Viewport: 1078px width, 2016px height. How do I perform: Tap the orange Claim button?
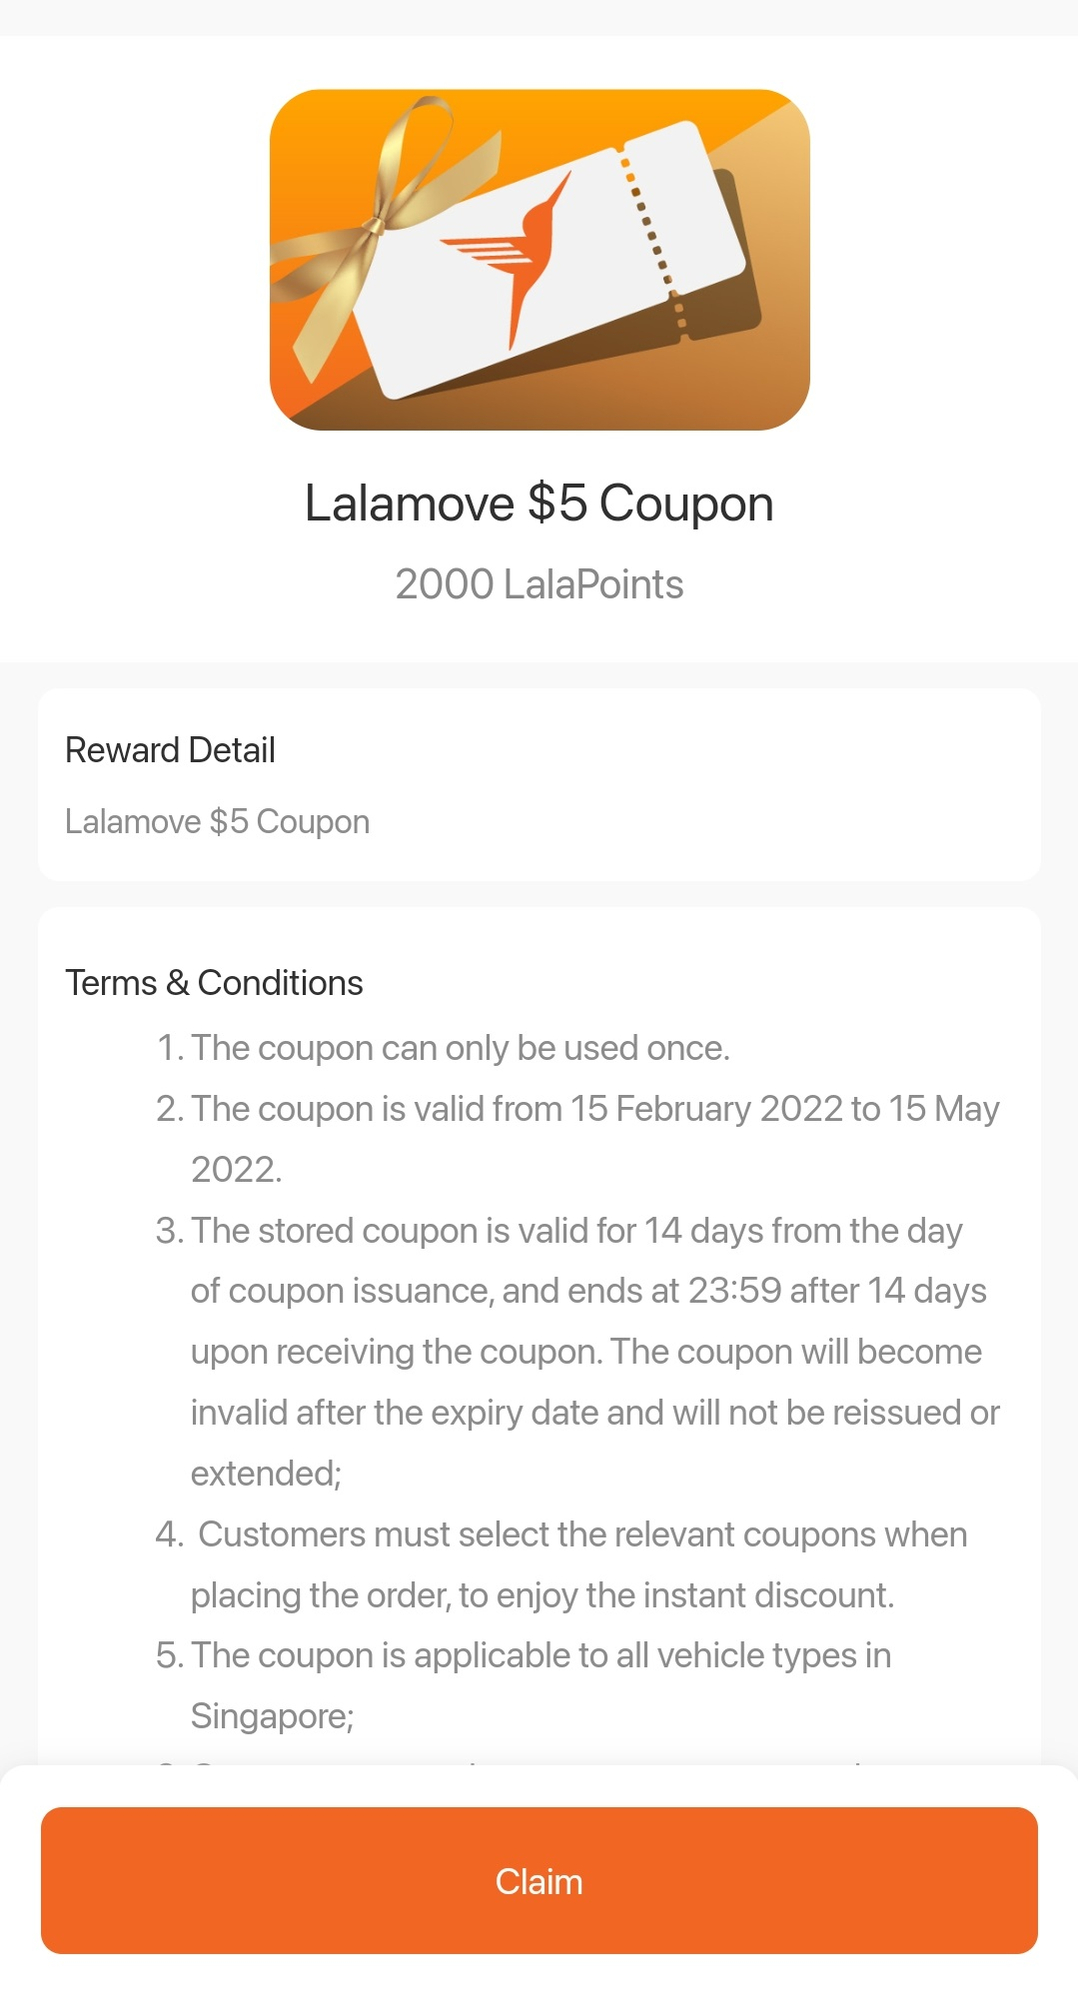[x=539, y=1880]
